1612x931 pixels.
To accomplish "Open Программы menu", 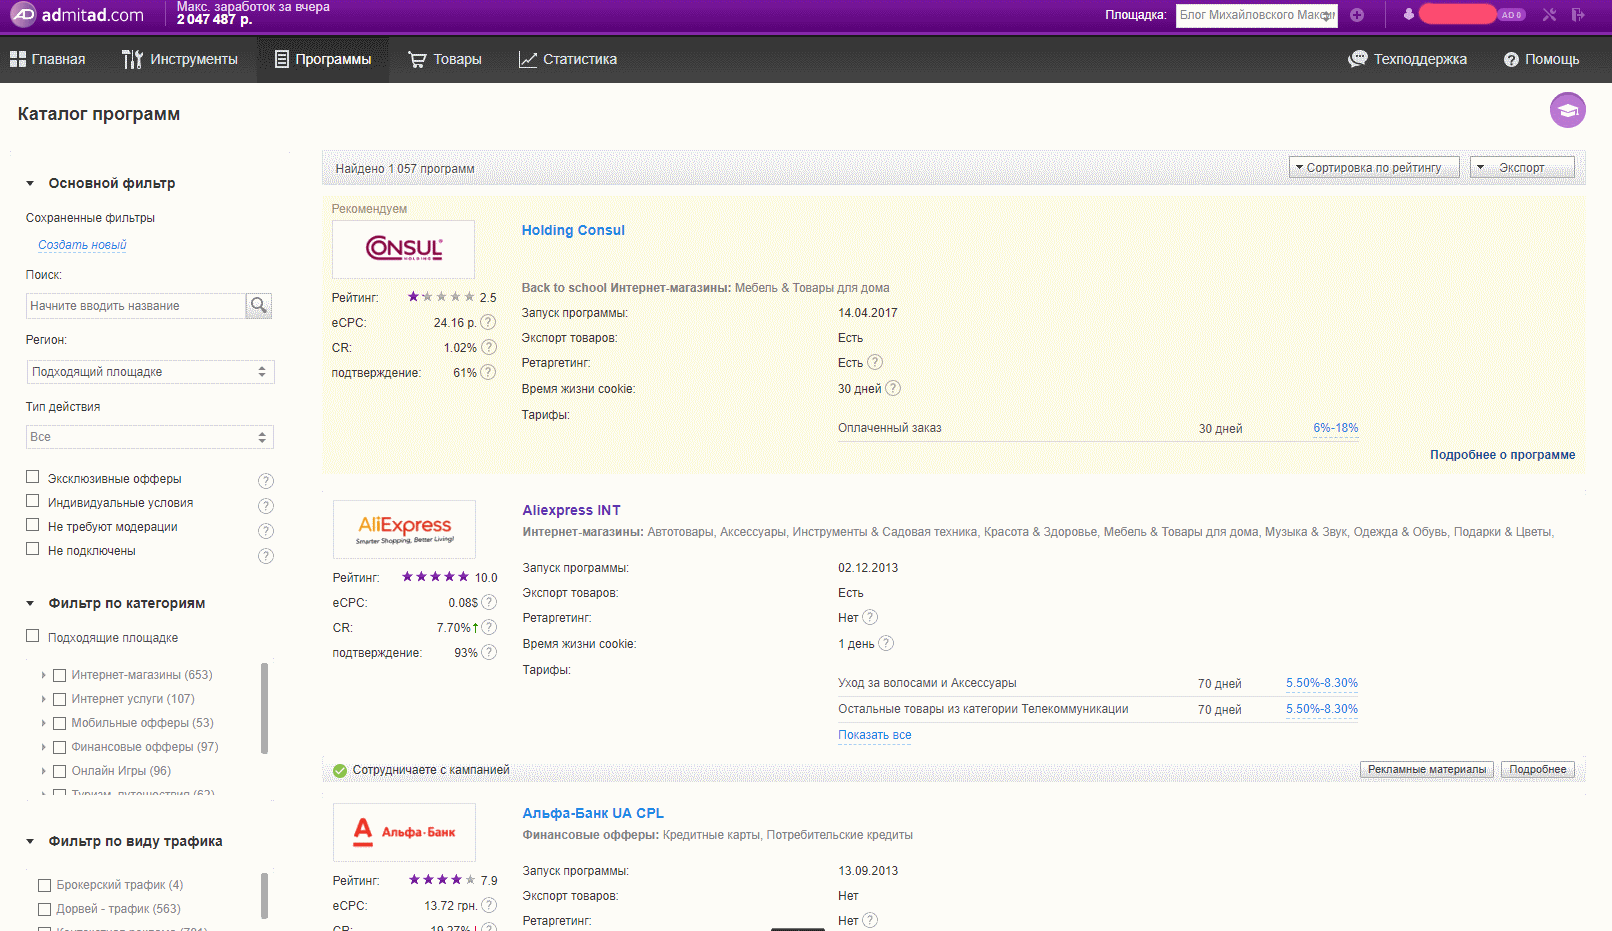I will point(323,59).
